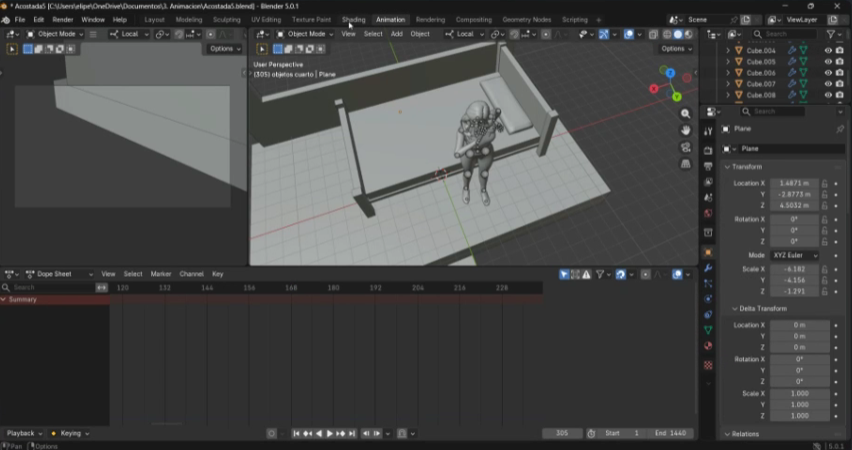The image size is (852, 450).
Task: Toggle visibility eye for Cube.006
Action: pos(827,73)
